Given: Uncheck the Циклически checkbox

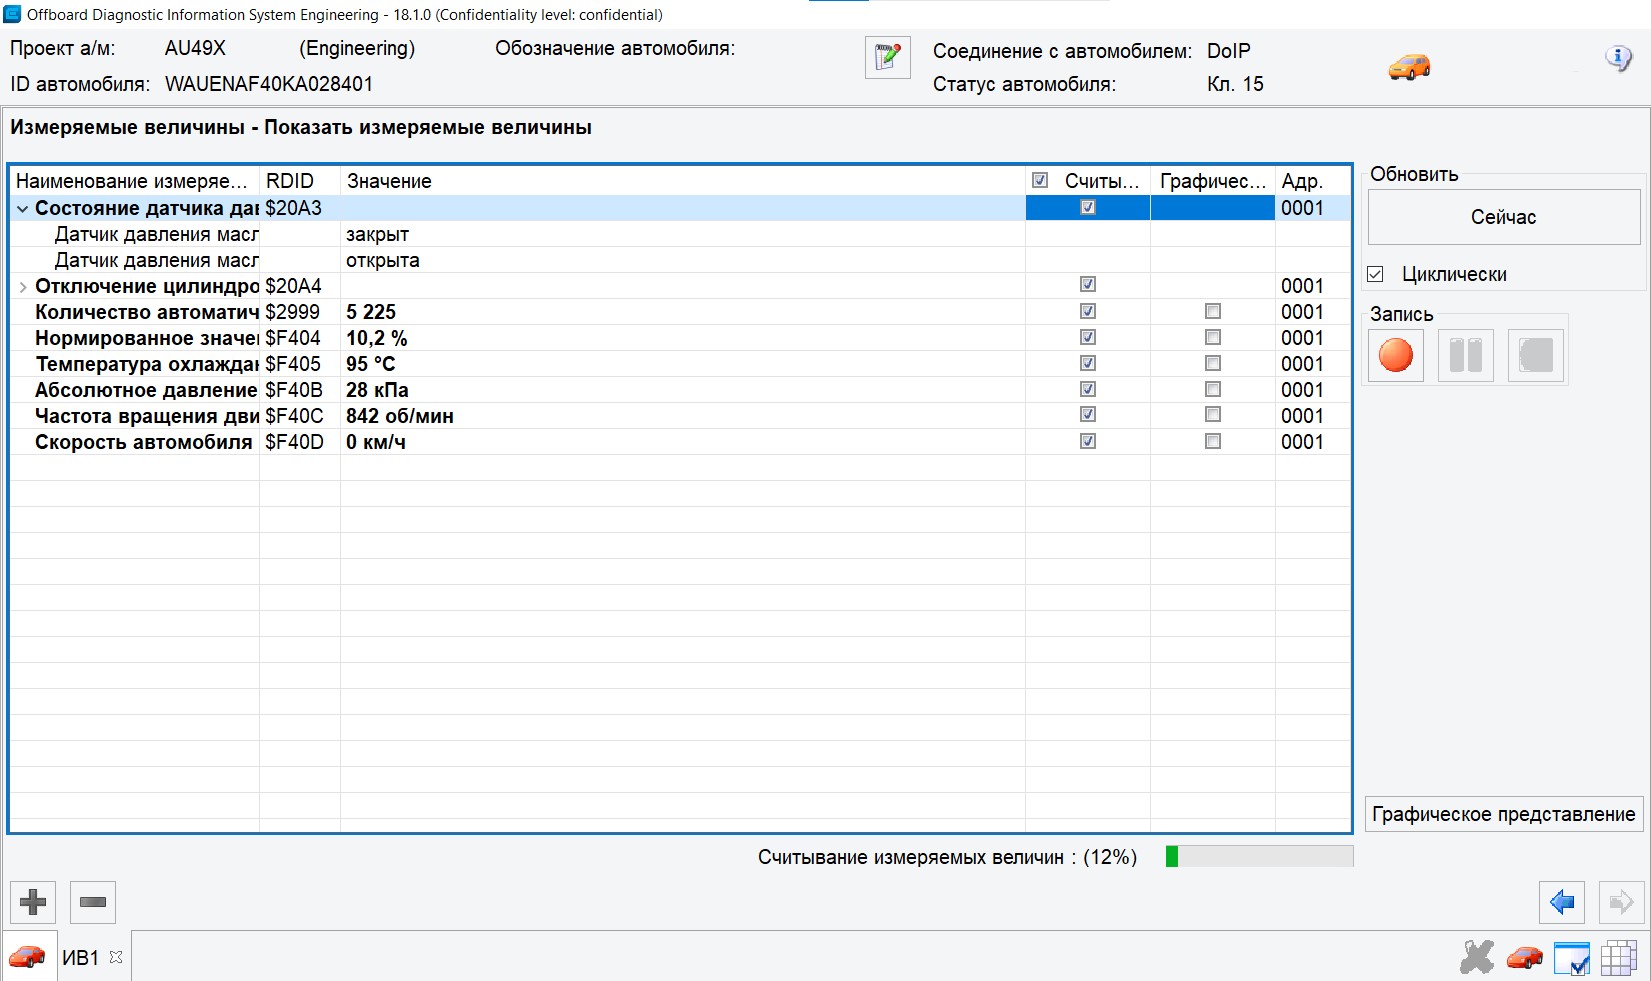Looking at the screenshot, I should click(x=1376, y=274).
